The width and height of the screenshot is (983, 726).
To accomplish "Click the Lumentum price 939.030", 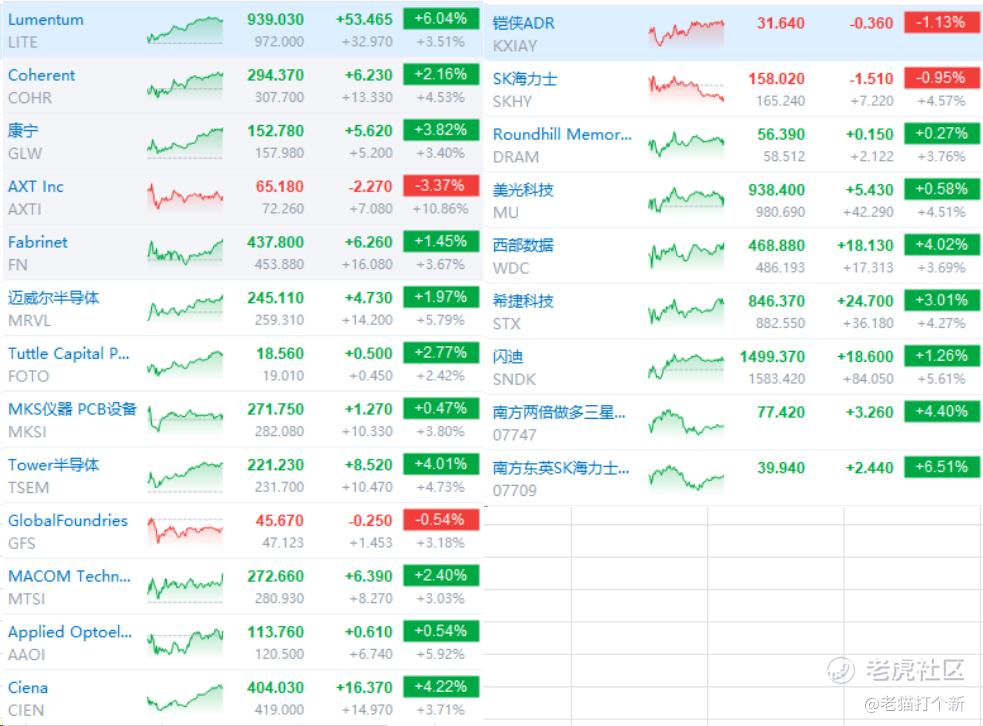I will [275, 19].
